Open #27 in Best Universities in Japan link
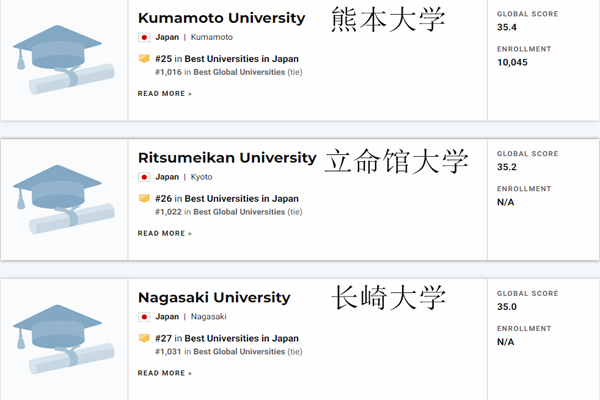 227,338
